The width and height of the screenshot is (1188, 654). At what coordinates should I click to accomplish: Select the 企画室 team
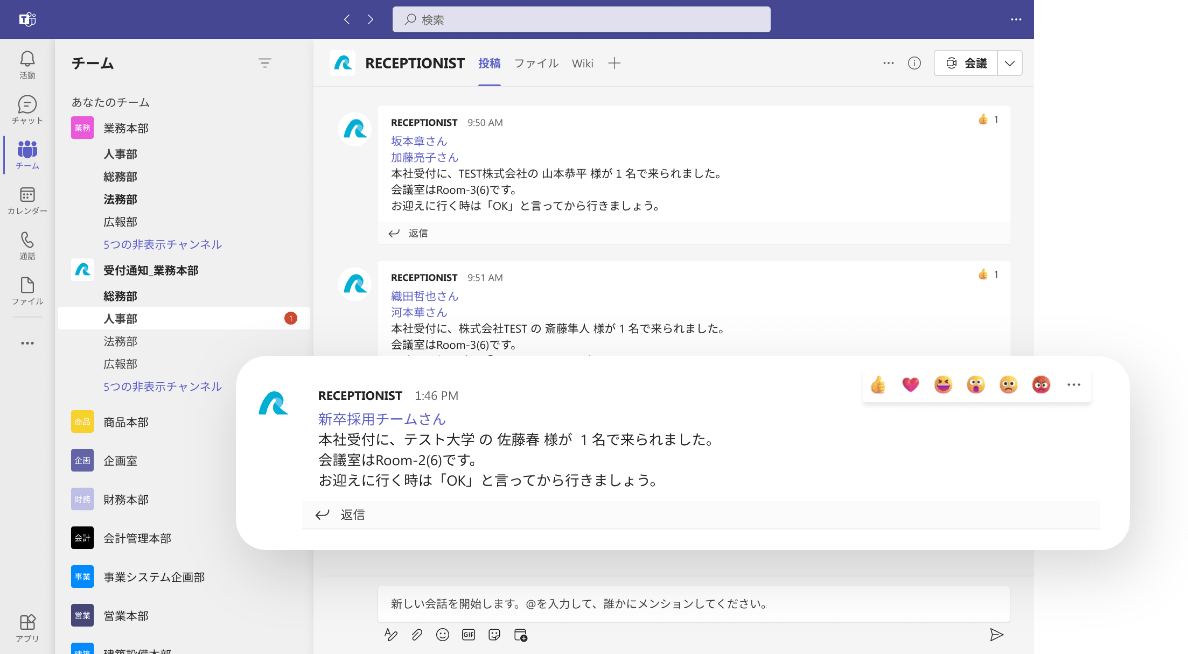point(120,461)
